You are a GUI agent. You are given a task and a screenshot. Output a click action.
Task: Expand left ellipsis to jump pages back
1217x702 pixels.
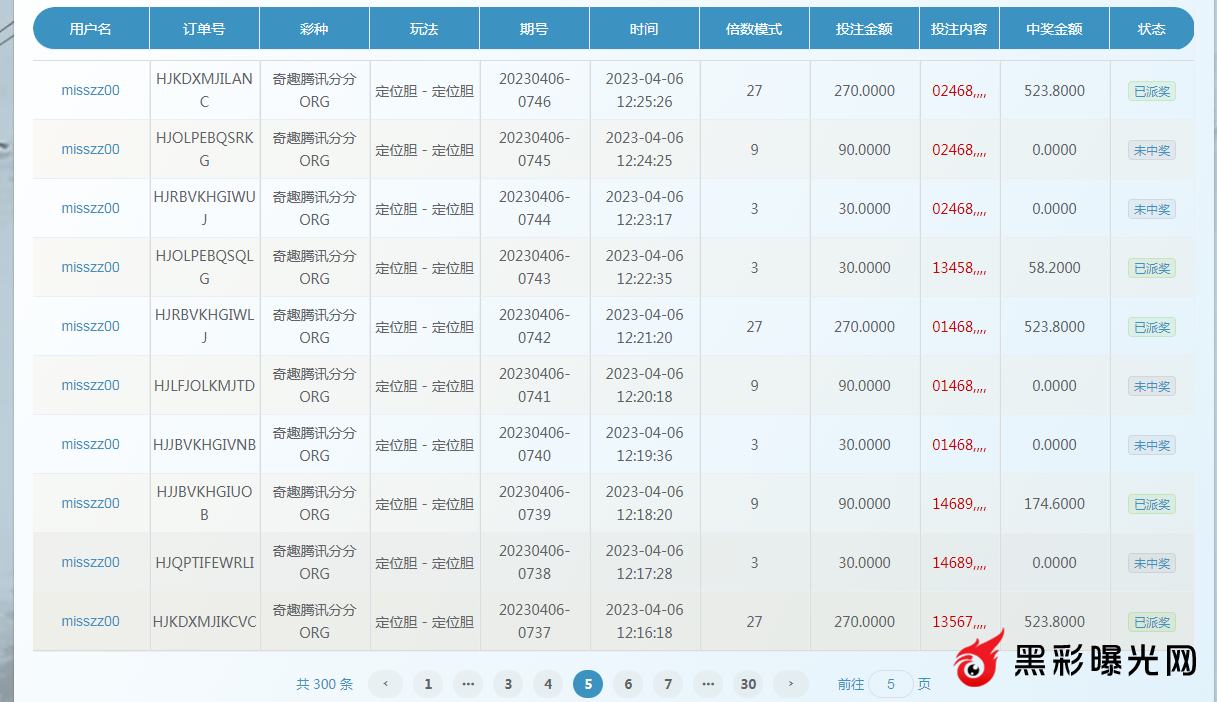(467, 684)
